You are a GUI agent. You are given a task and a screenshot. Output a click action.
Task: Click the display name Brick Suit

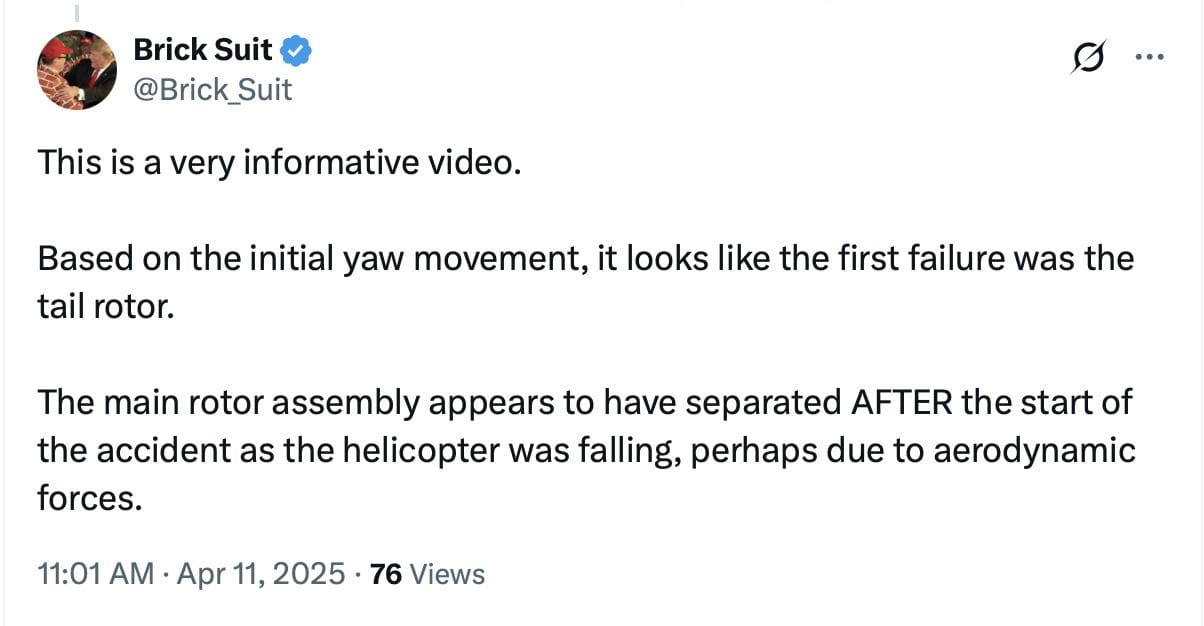coord(203,49)
